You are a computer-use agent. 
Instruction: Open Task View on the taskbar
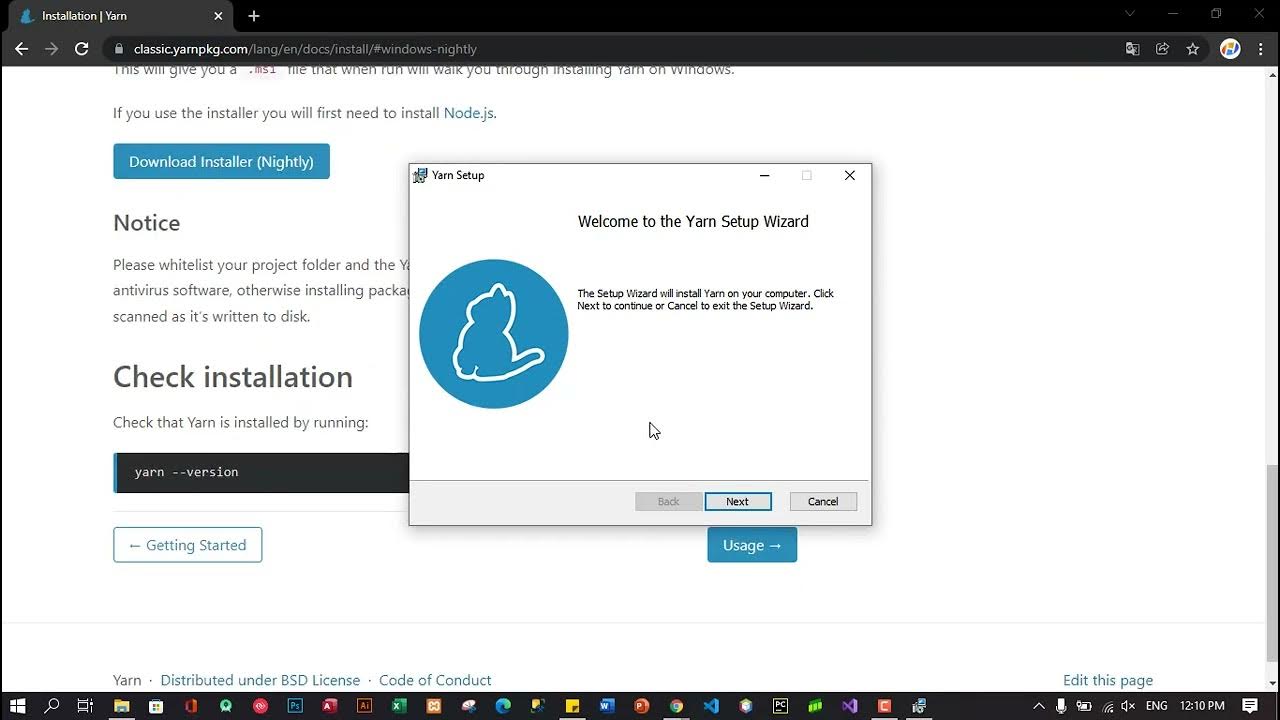click(x=85, y=706)
